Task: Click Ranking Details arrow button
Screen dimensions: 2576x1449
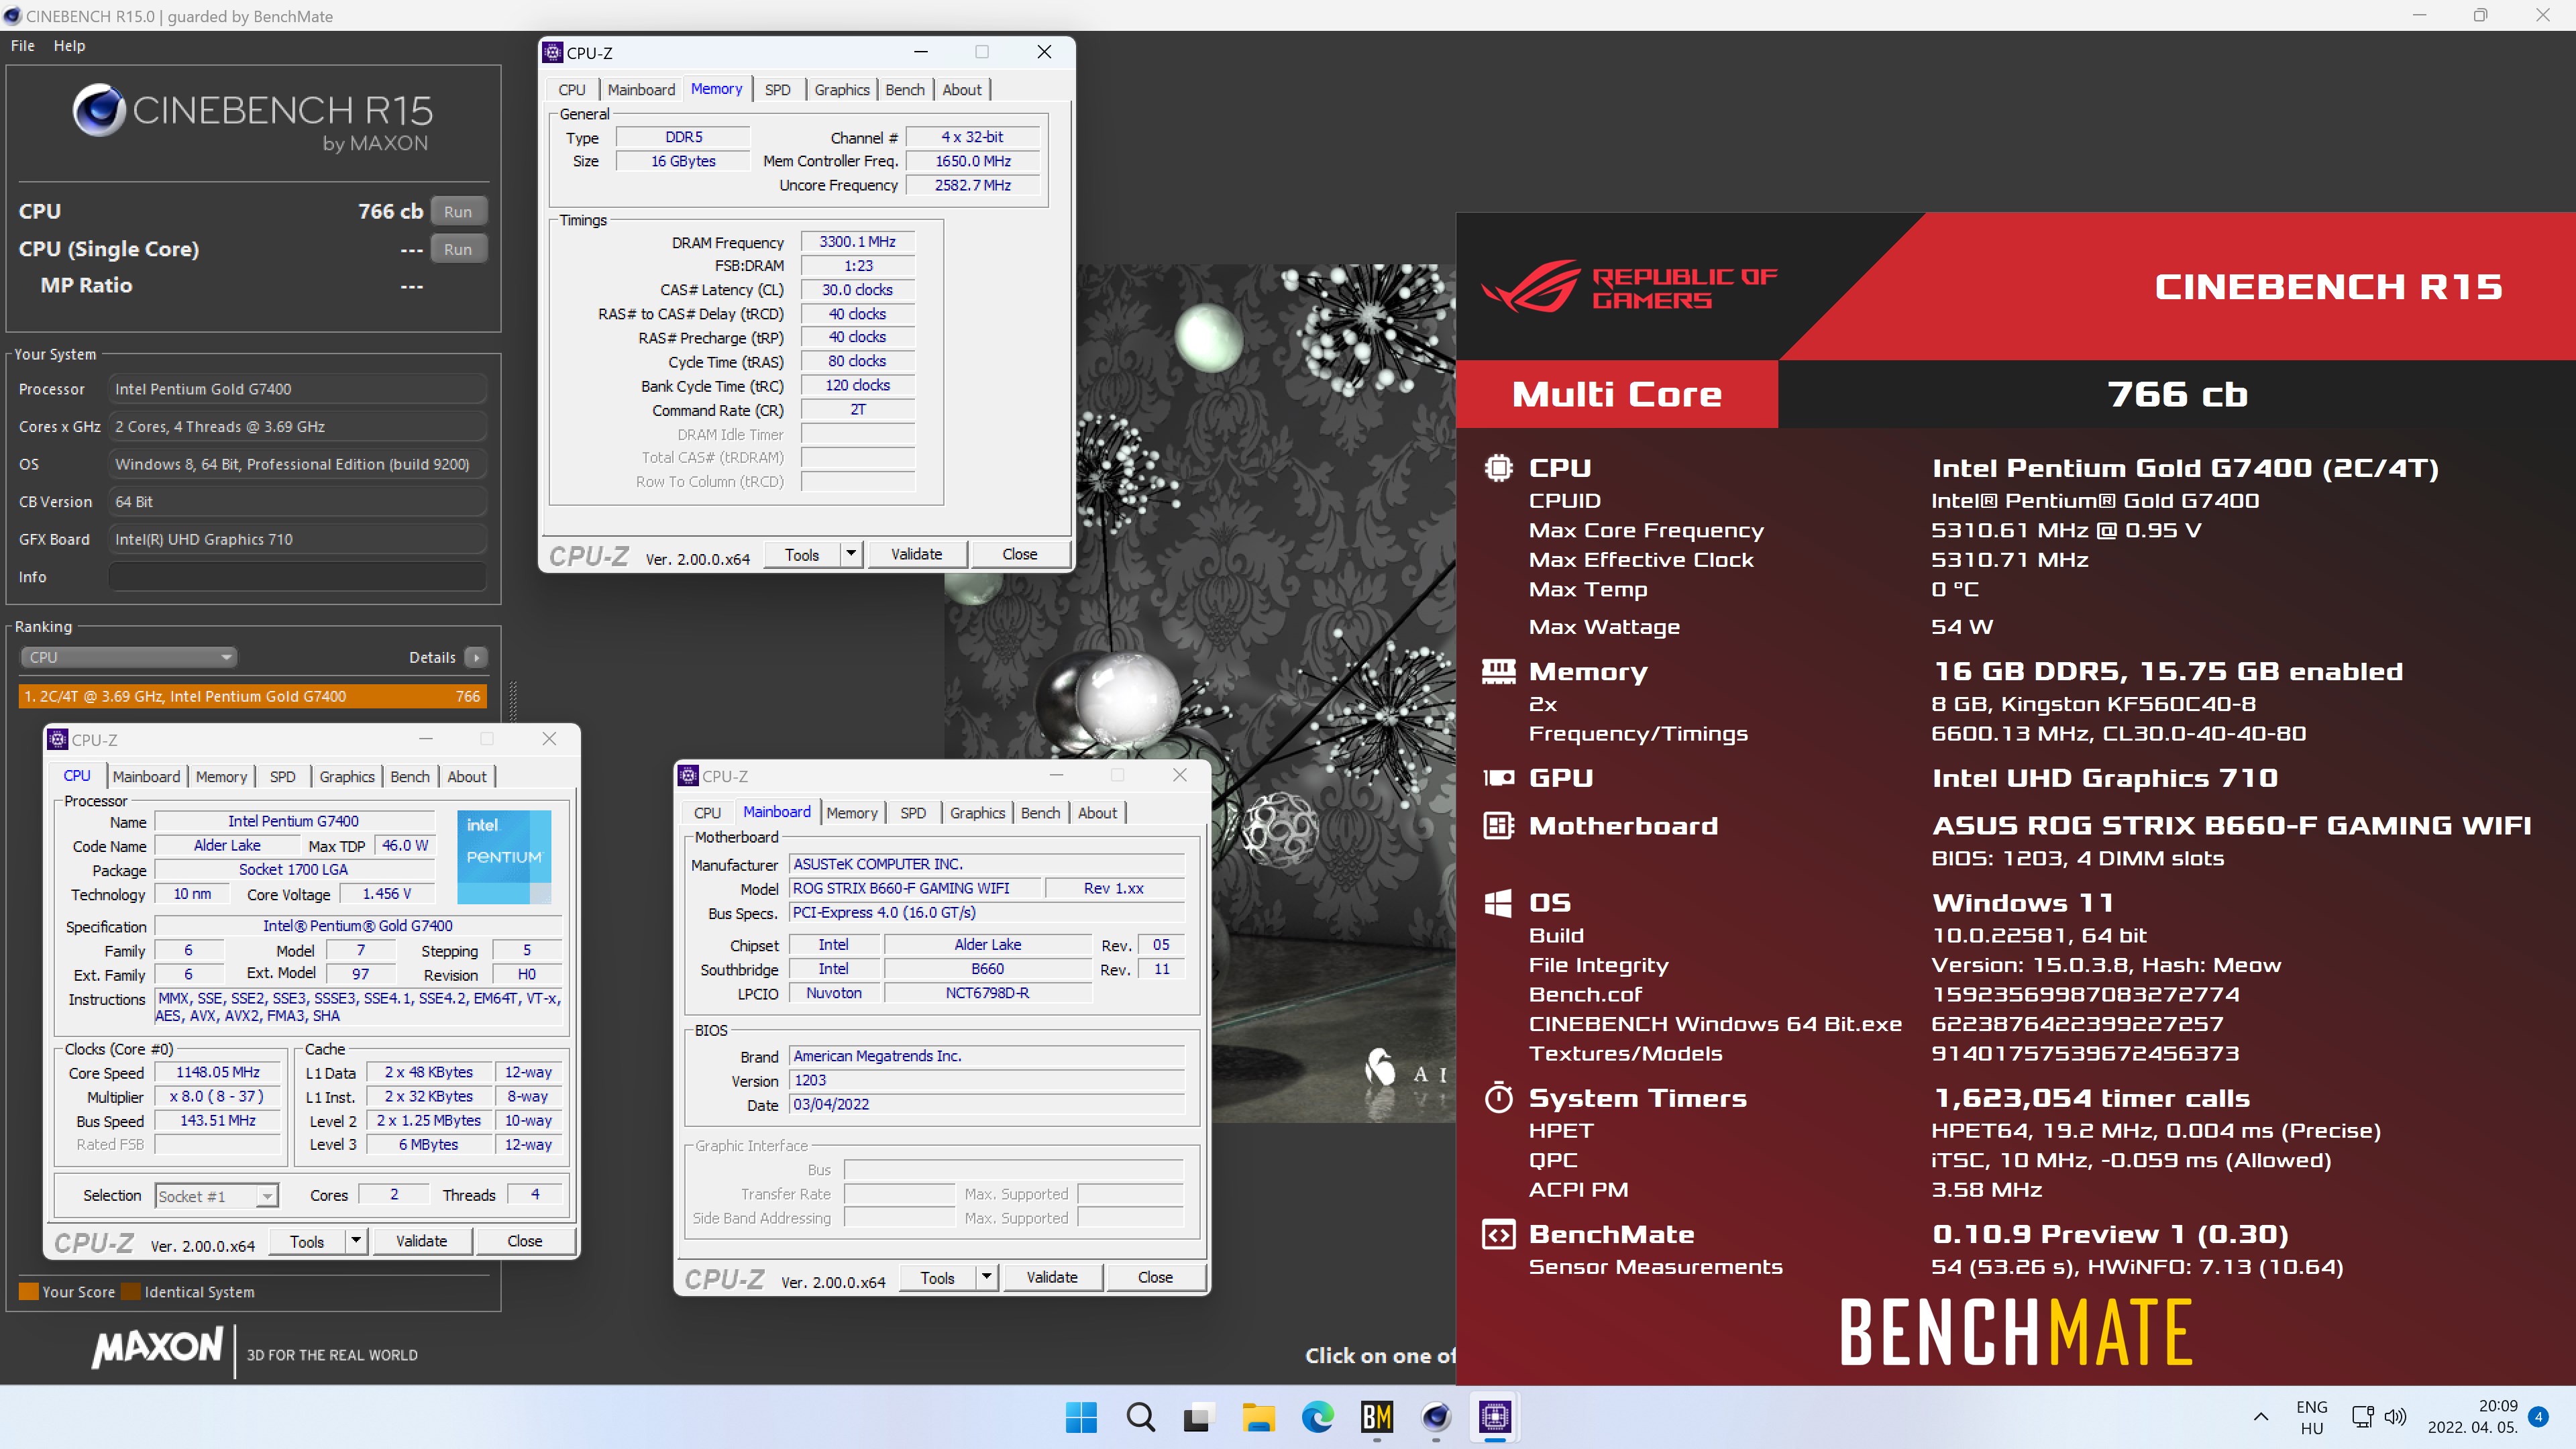Action: (x=476, y=657)
